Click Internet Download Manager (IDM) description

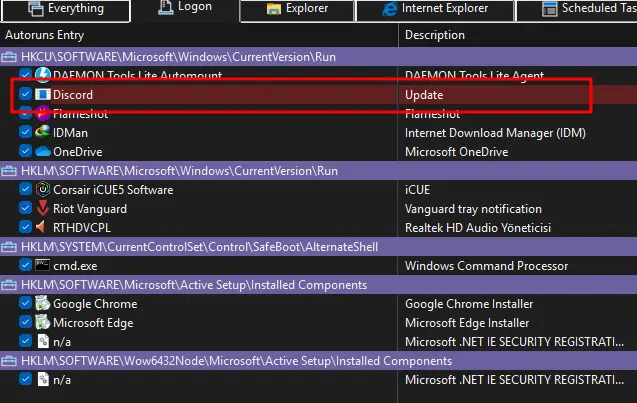(495, 133)
